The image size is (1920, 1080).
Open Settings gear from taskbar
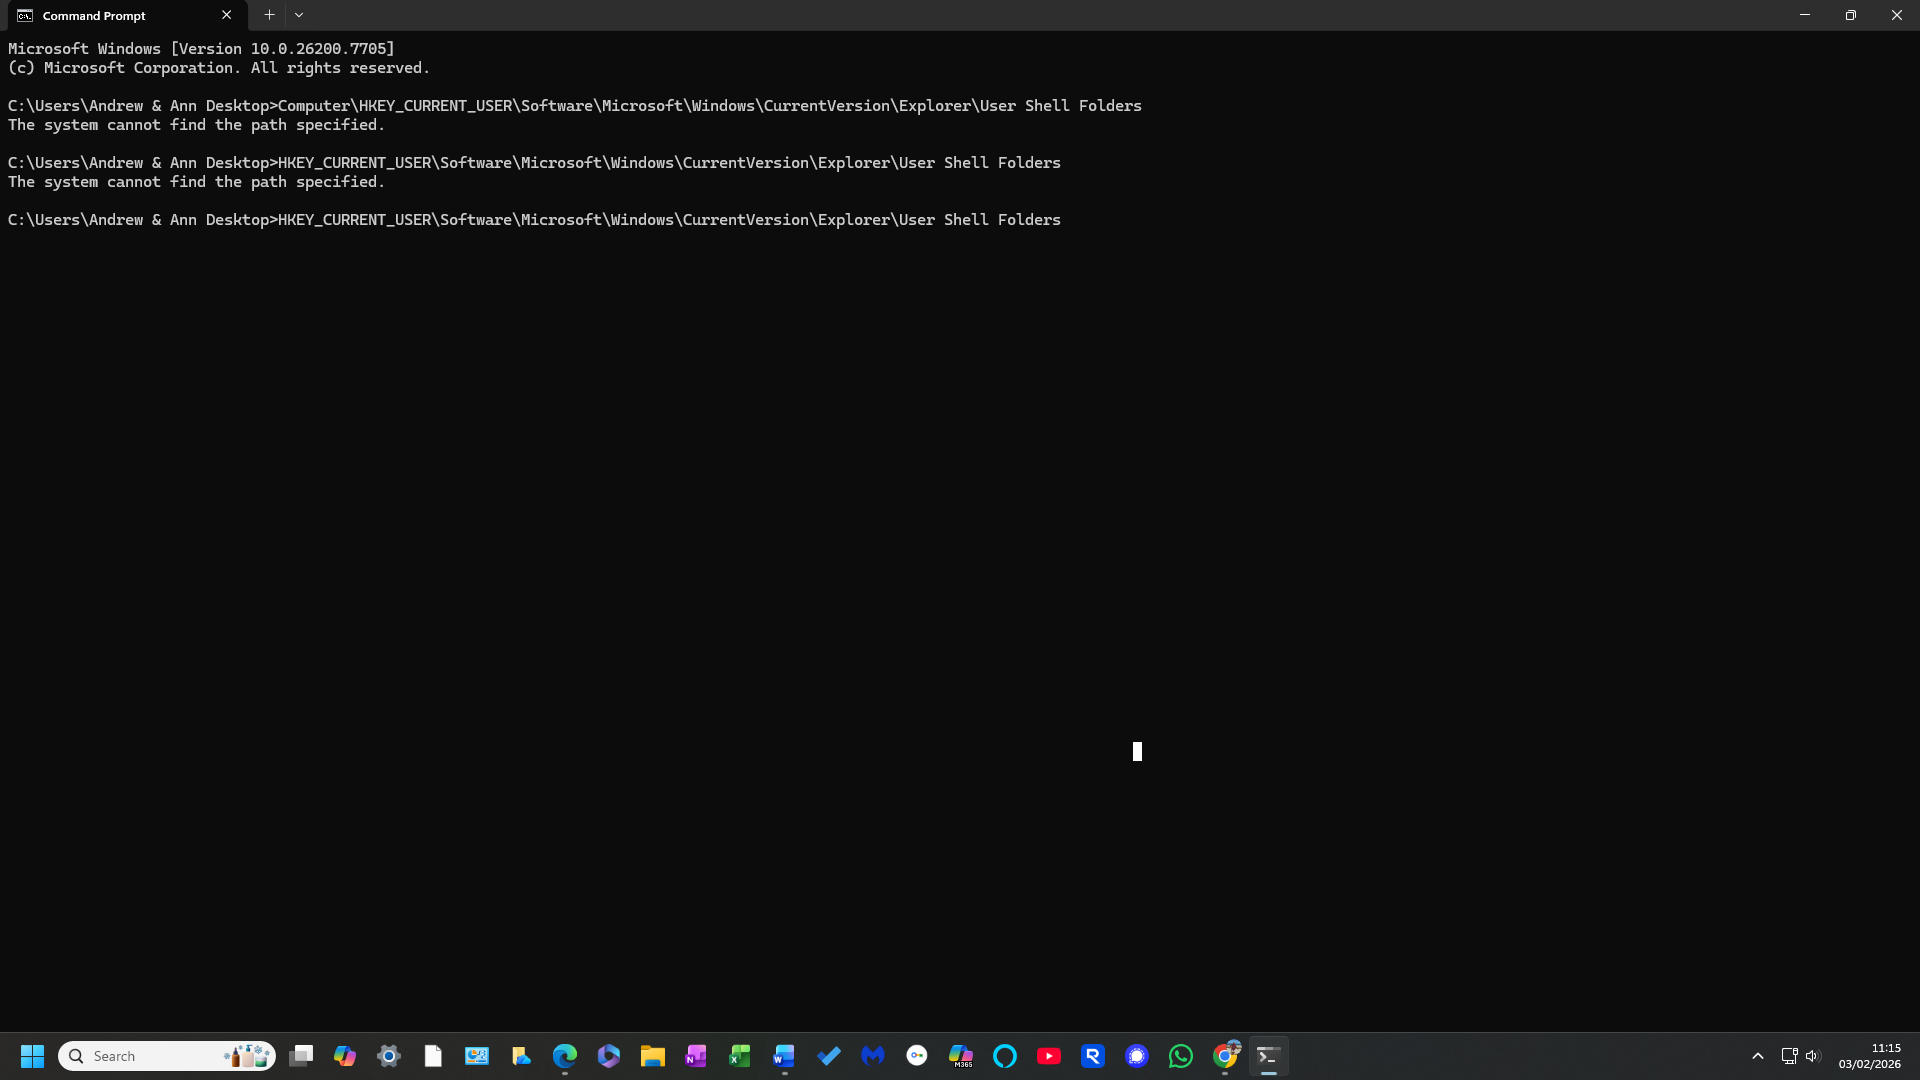(389, 1056)
